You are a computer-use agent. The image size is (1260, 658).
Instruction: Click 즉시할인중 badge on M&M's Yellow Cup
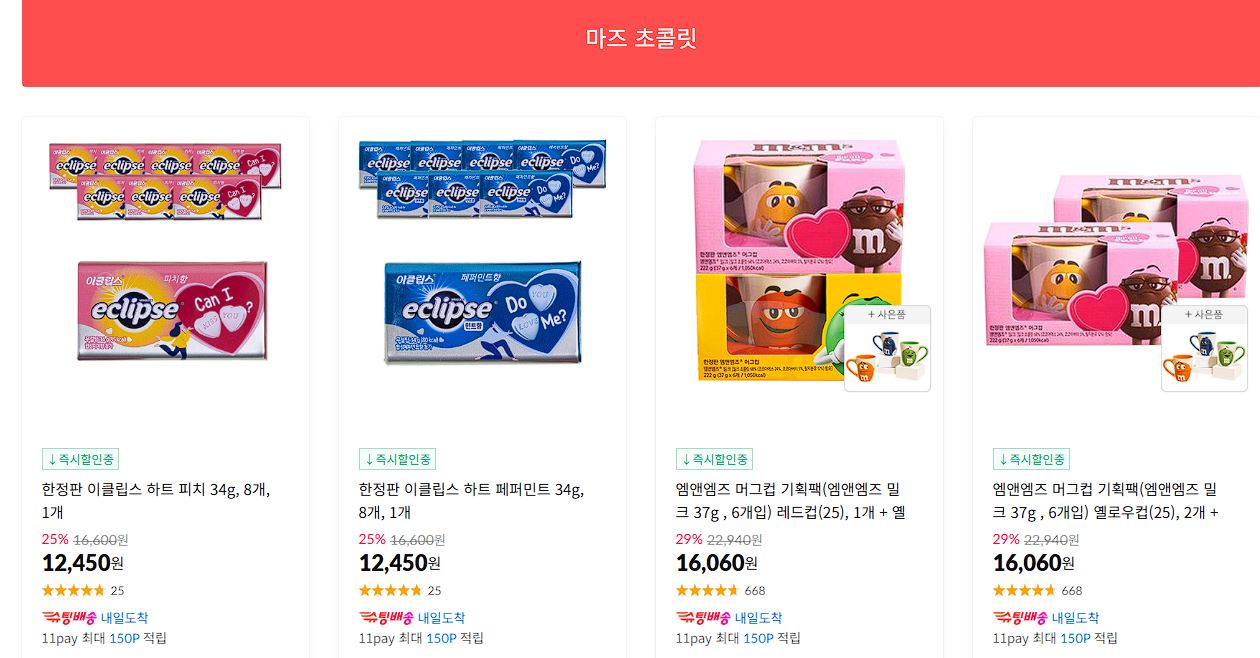1031,459
